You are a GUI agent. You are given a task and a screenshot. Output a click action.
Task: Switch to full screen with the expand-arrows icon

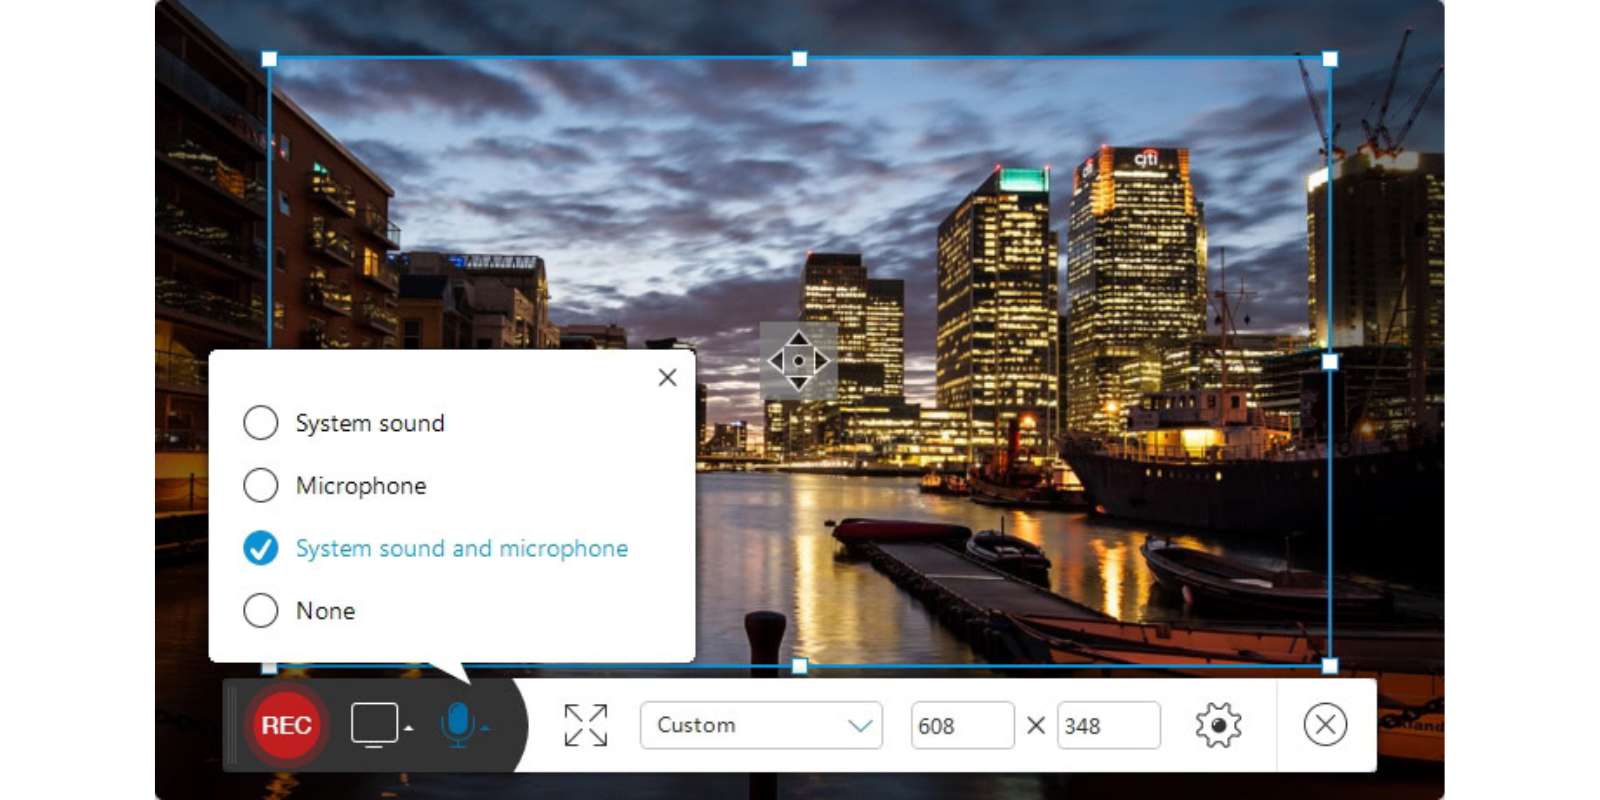point(585,725)
